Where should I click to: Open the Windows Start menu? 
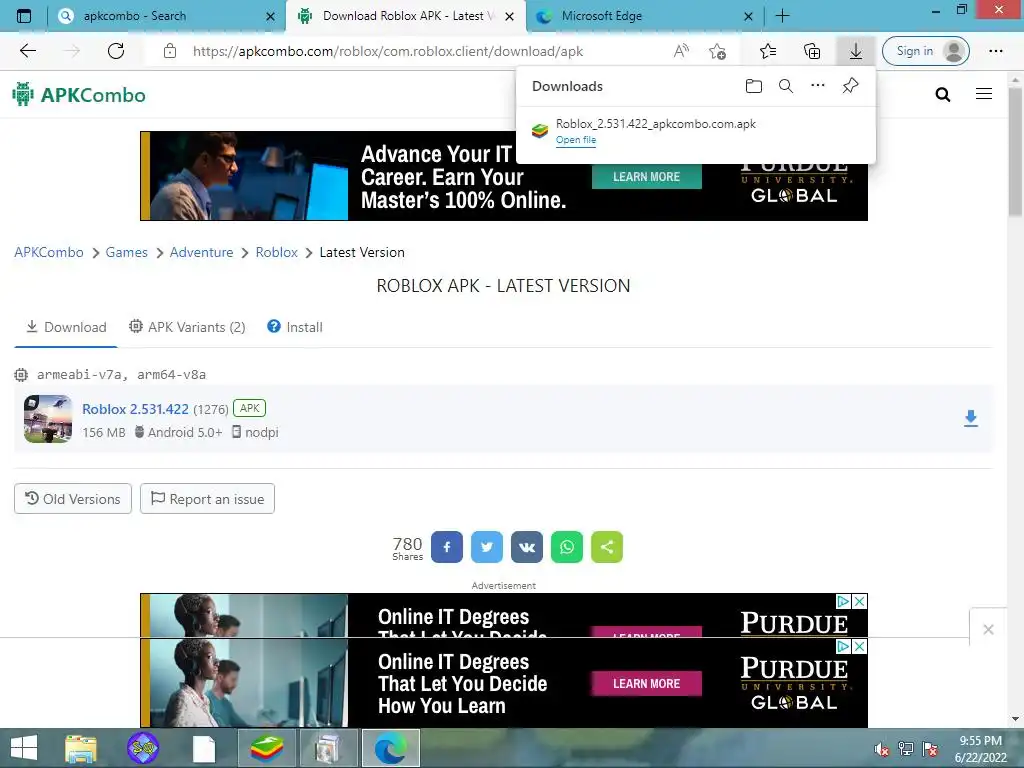coord(24,748)
